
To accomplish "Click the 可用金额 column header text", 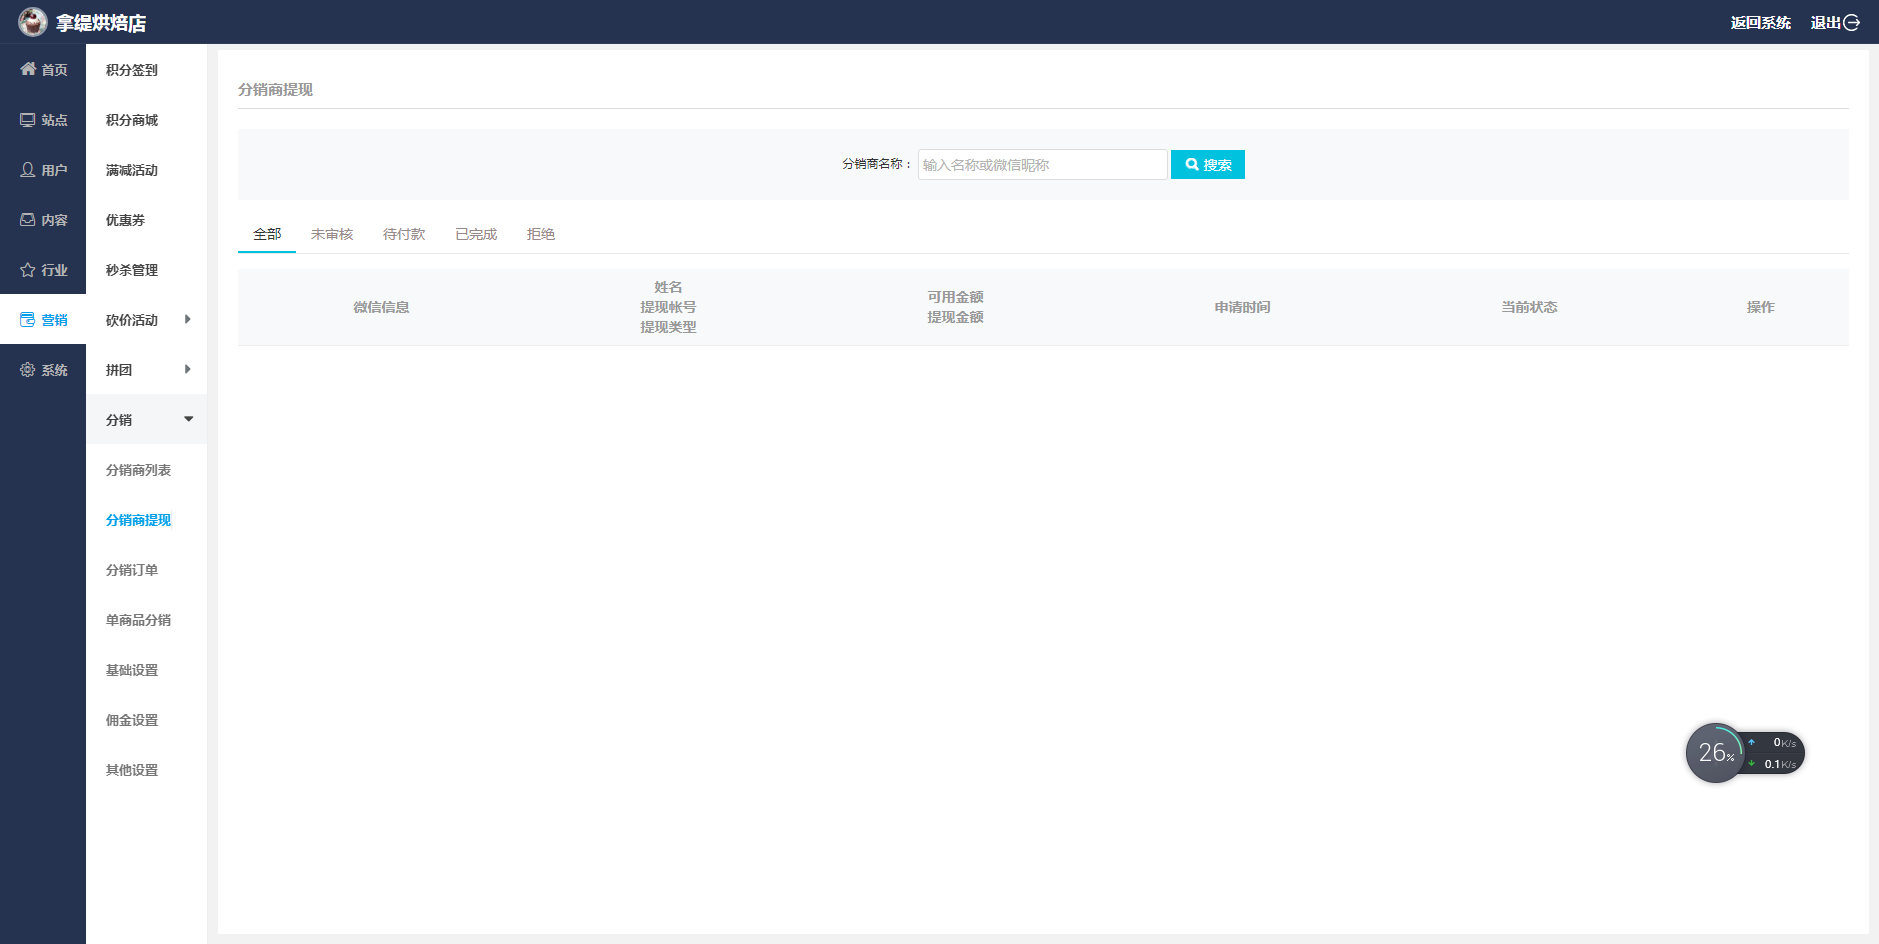I will [955, 297].
